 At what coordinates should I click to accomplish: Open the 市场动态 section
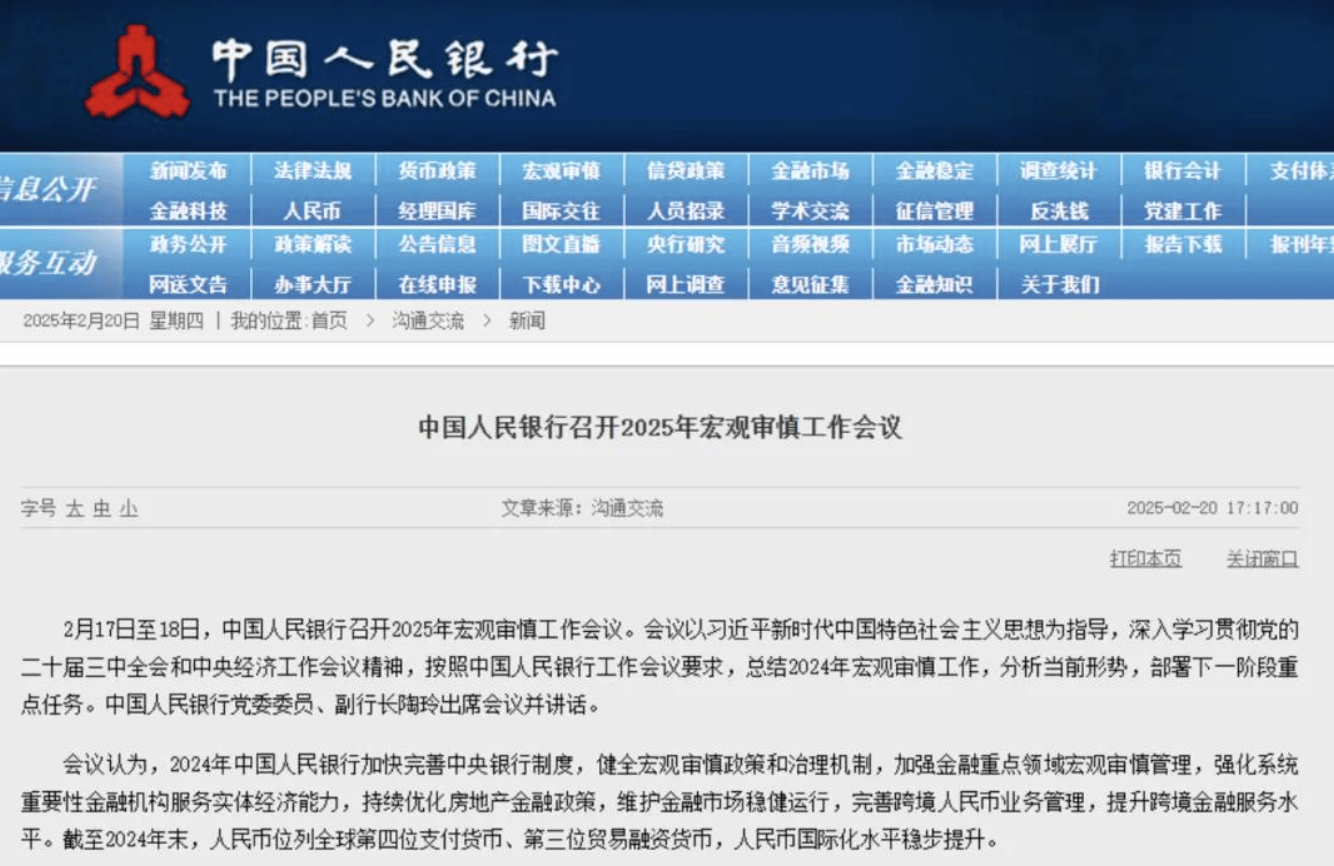point(934,244)
